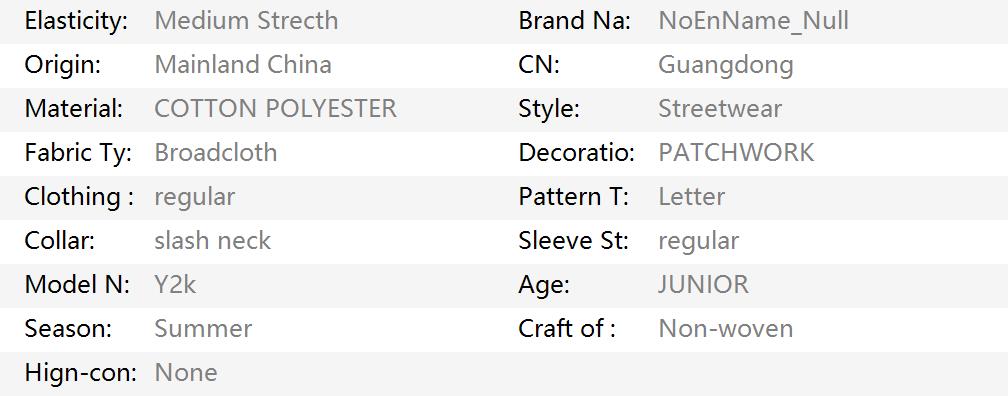Click the Elasticity label

click(x=76, y=21)
